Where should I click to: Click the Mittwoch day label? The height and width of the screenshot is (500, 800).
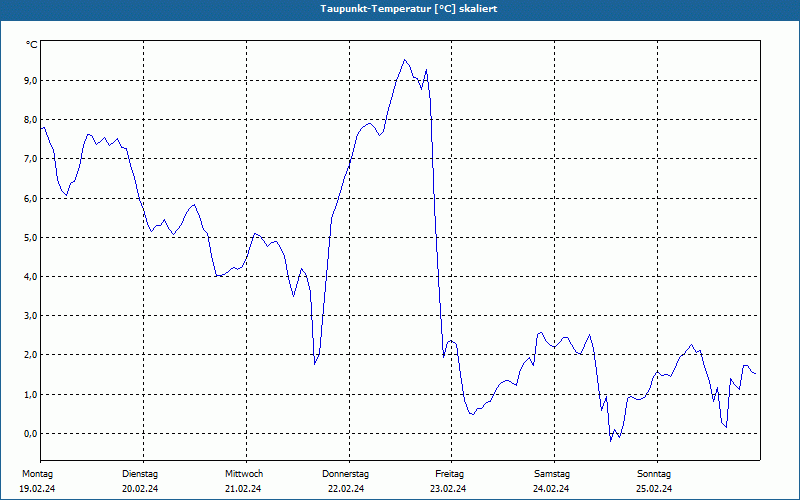click(x=244, y=474)
